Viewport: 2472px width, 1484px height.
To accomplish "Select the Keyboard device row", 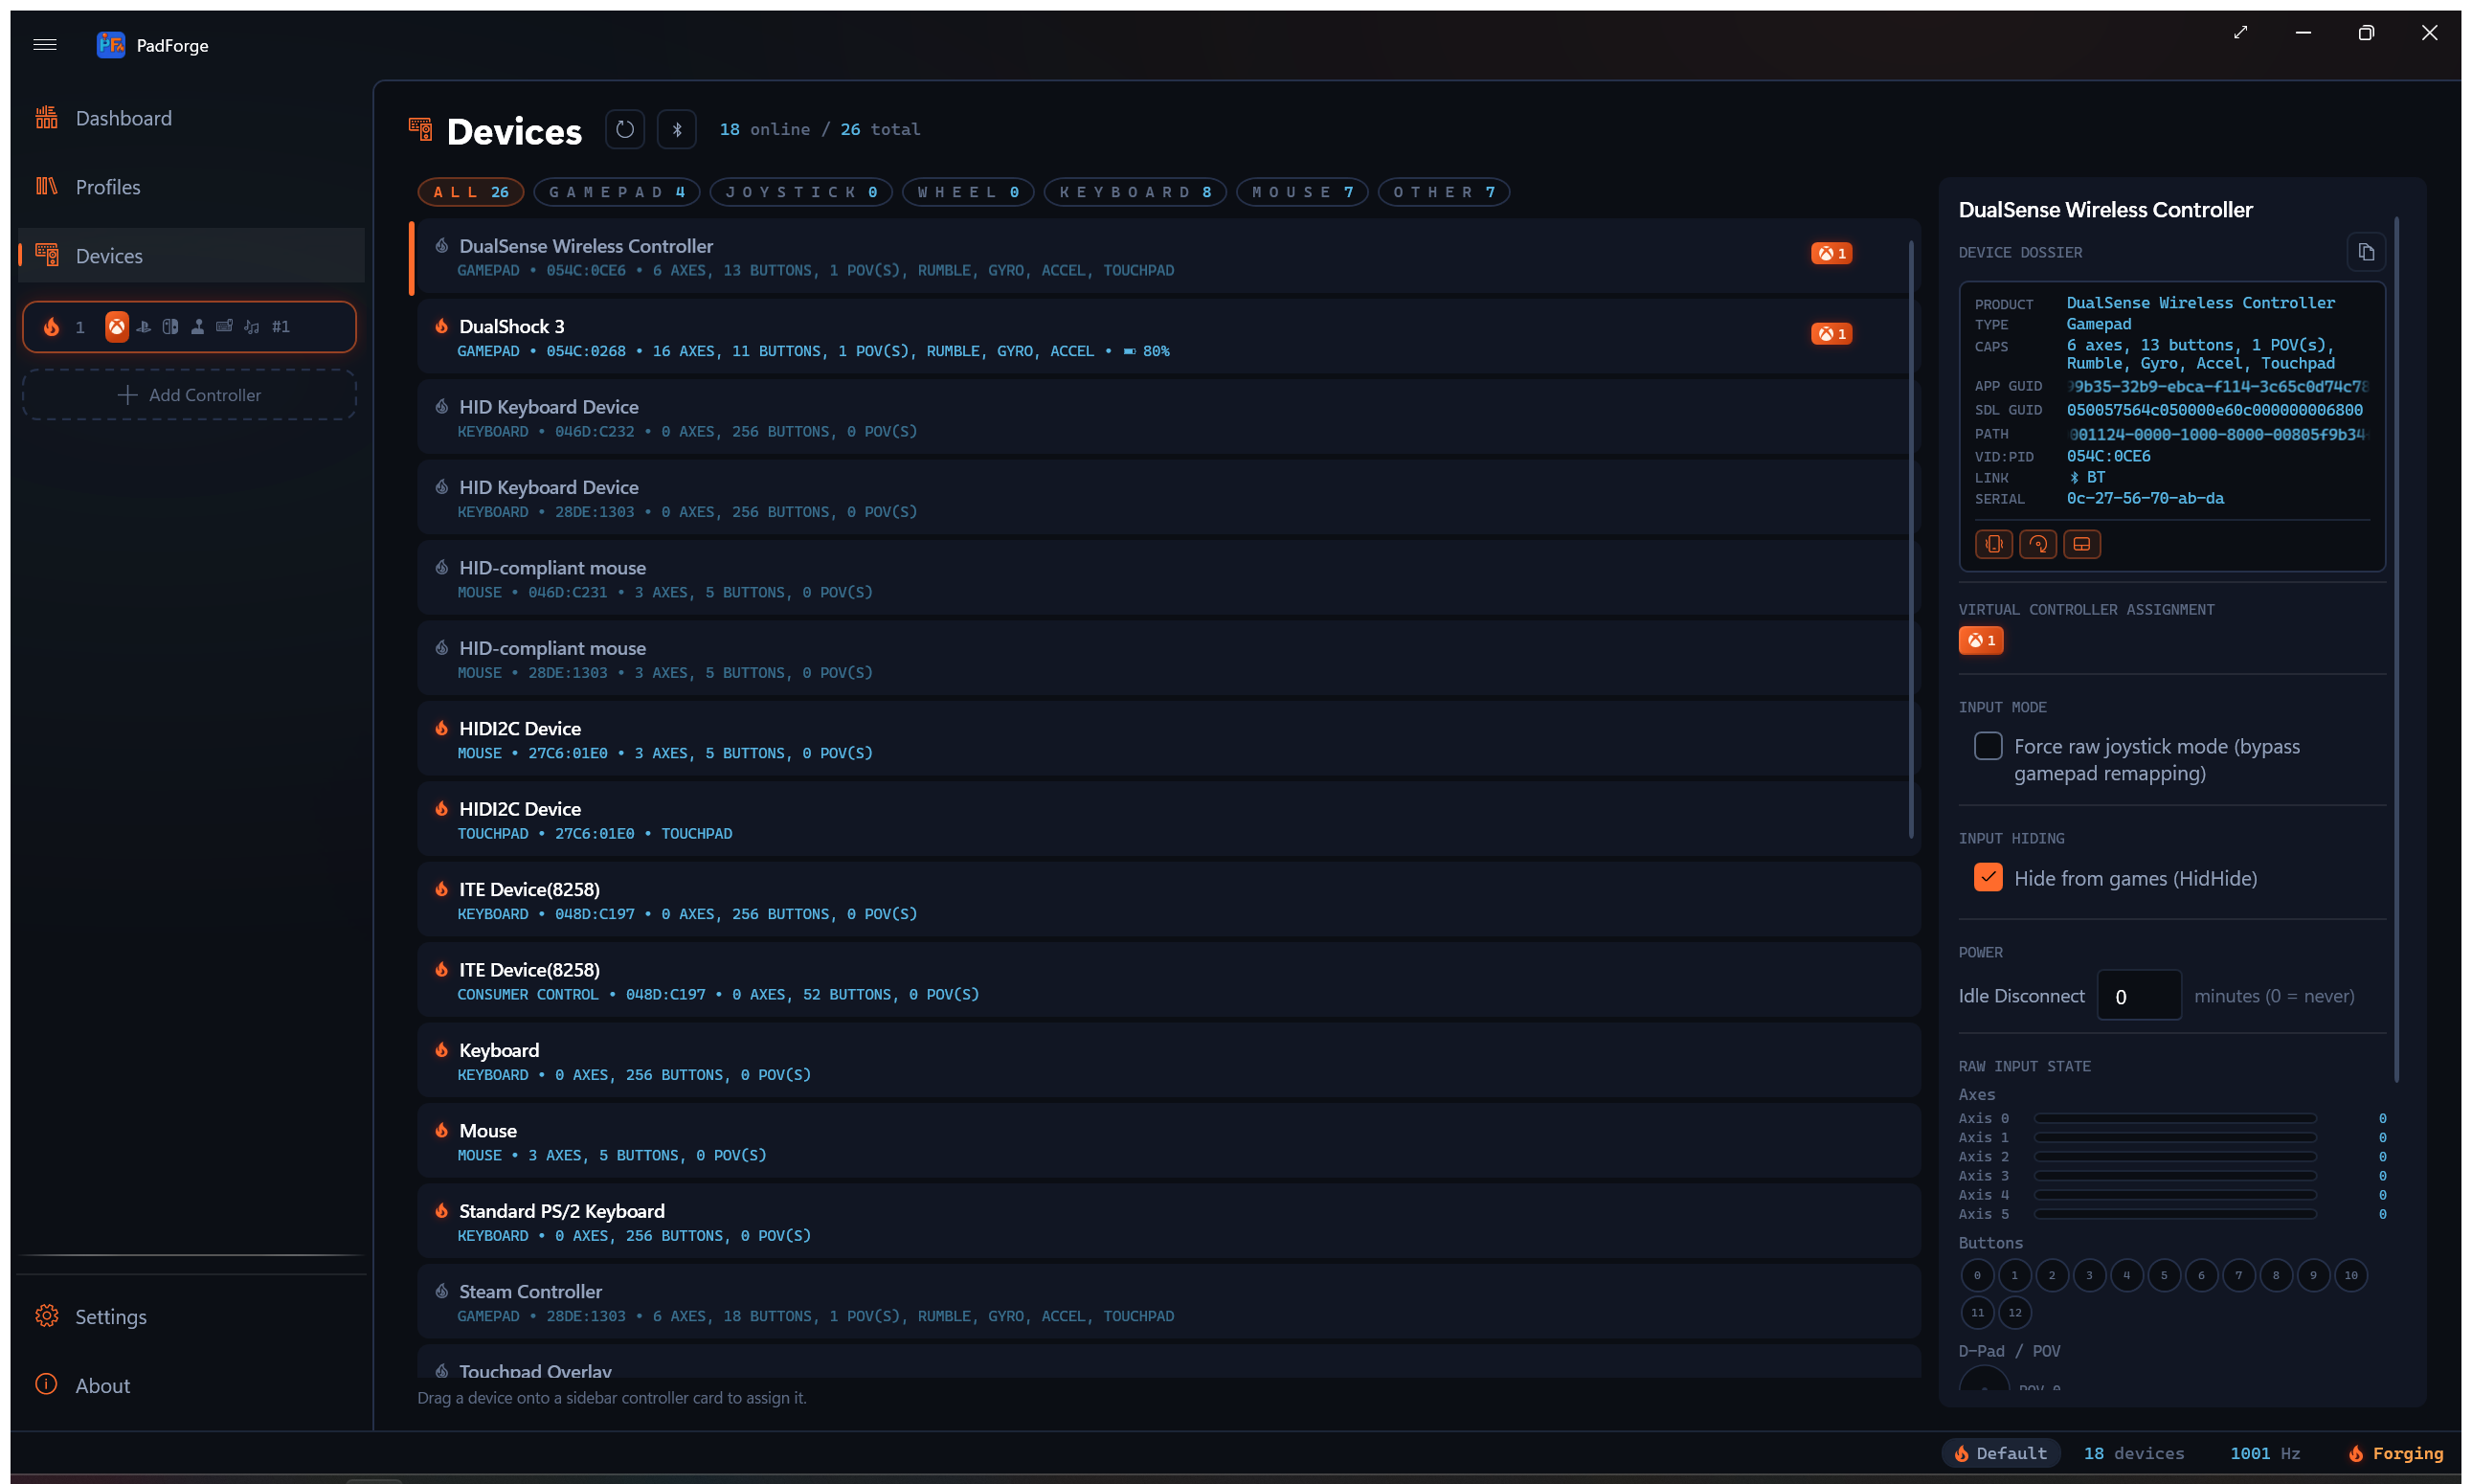I will pyautogui.click(x=1168, y=1062).
